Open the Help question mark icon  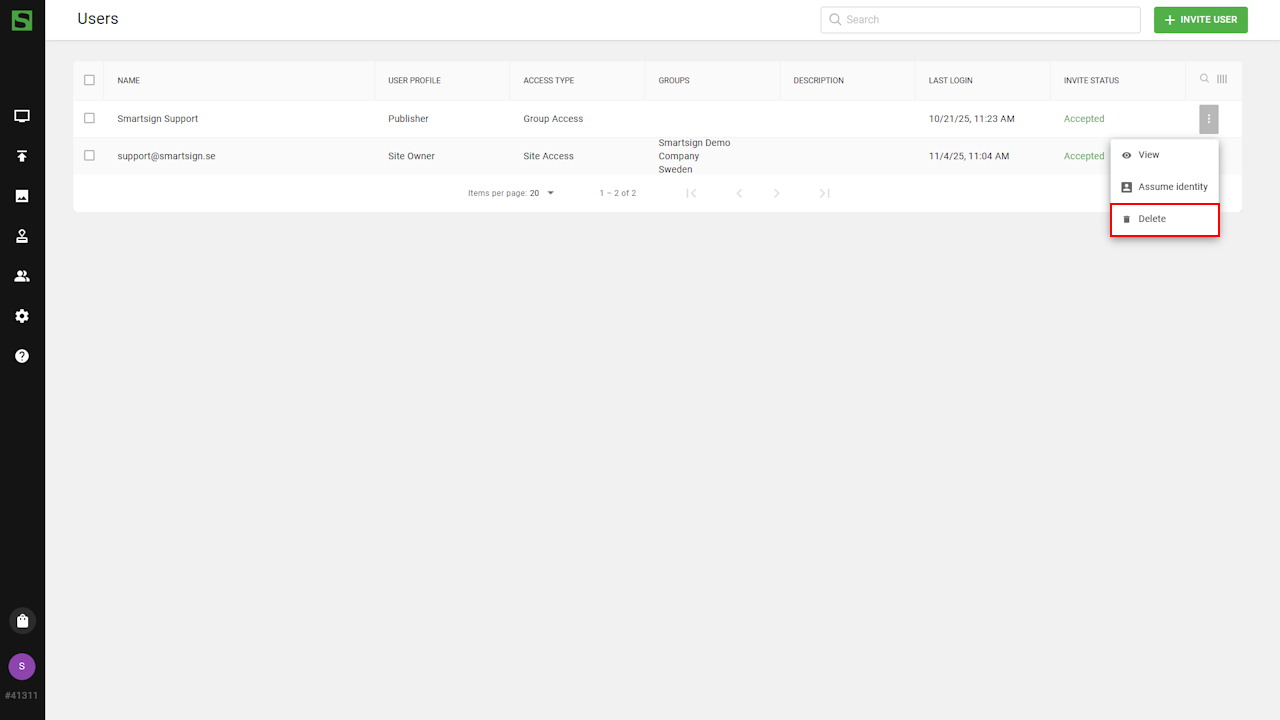[22, 356]
